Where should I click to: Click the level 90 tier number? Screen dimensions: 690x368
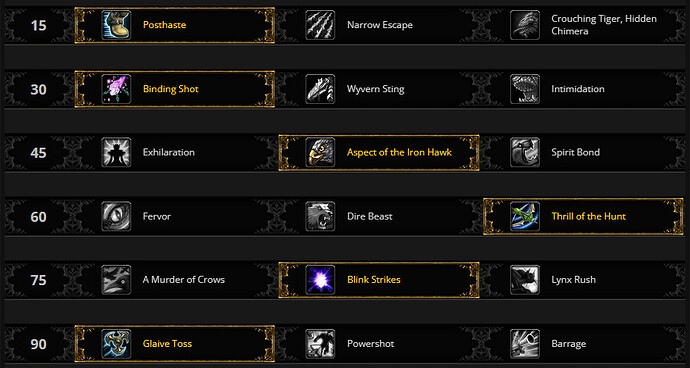pyautogui.click(x=39, y=344)
